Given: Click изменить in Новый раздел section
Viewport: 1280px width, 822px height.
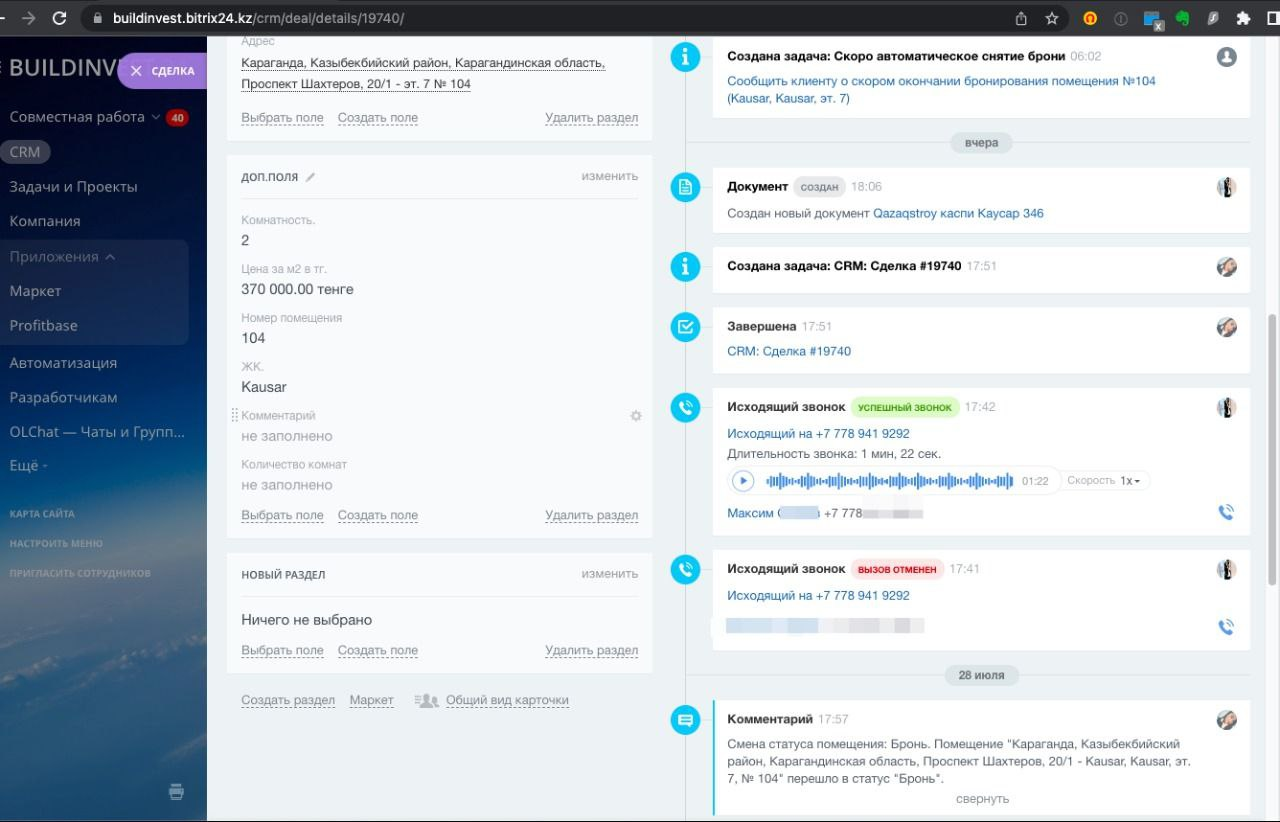Looking at the screenshot, I should pyautogui.click(x=610, y=574).
